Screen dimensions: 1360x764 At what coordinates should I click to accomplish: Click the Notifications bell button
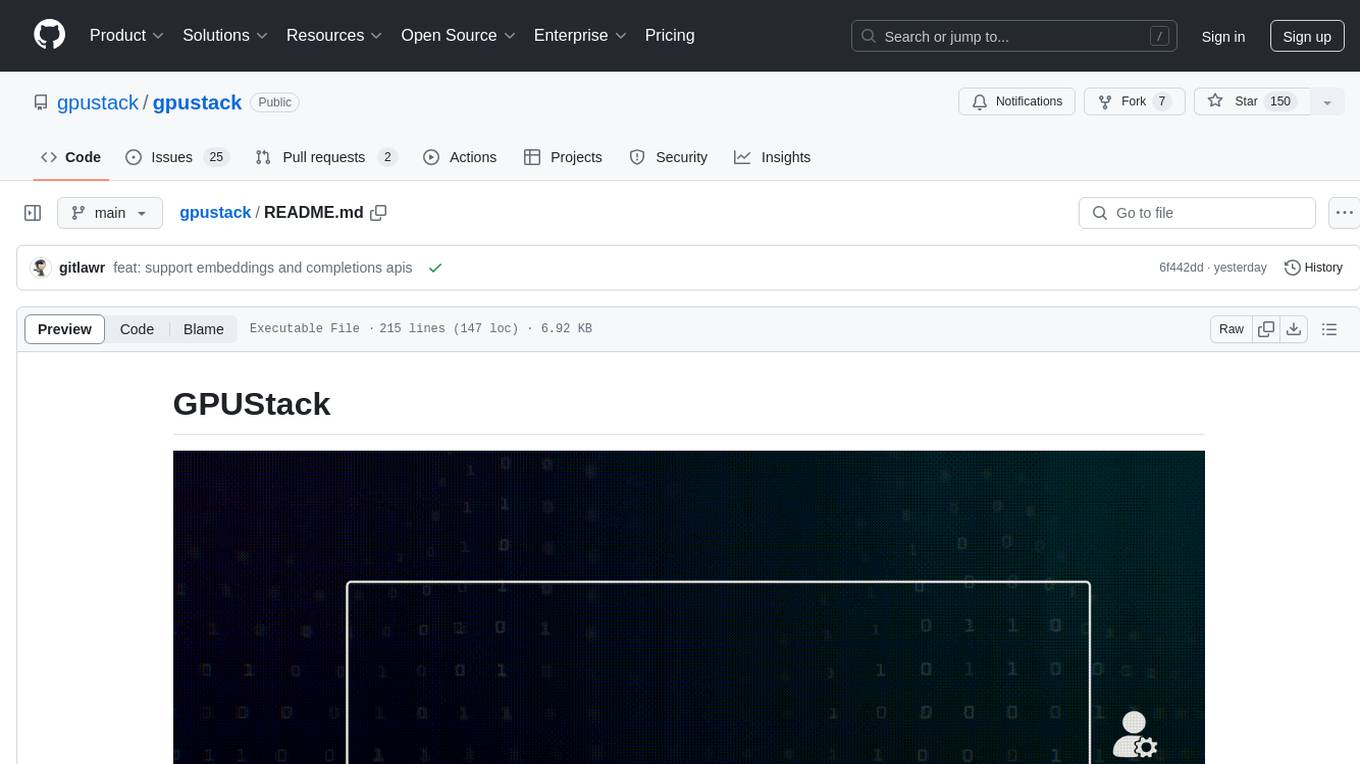coord(1017,101)
